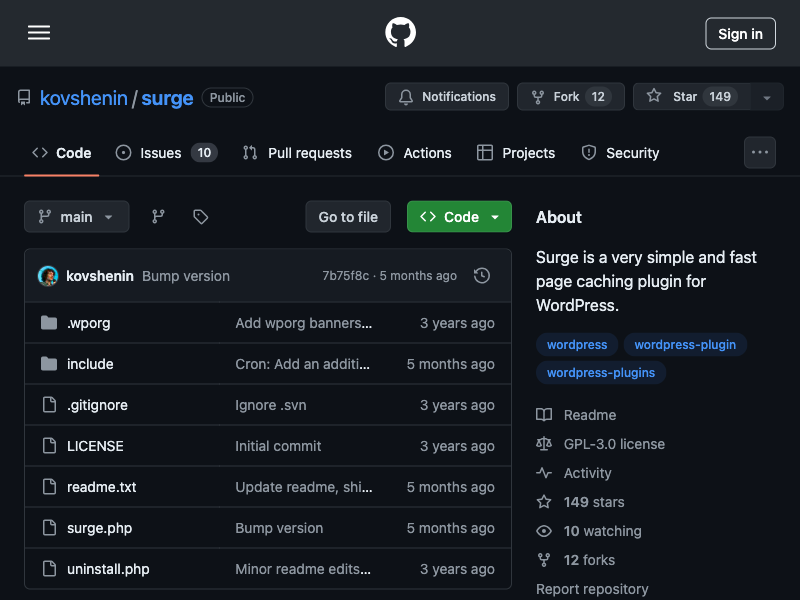The height and width of the screenshot is (600, 800).
Task: Click the surge.php file icon
Action: tap(49, 528)
